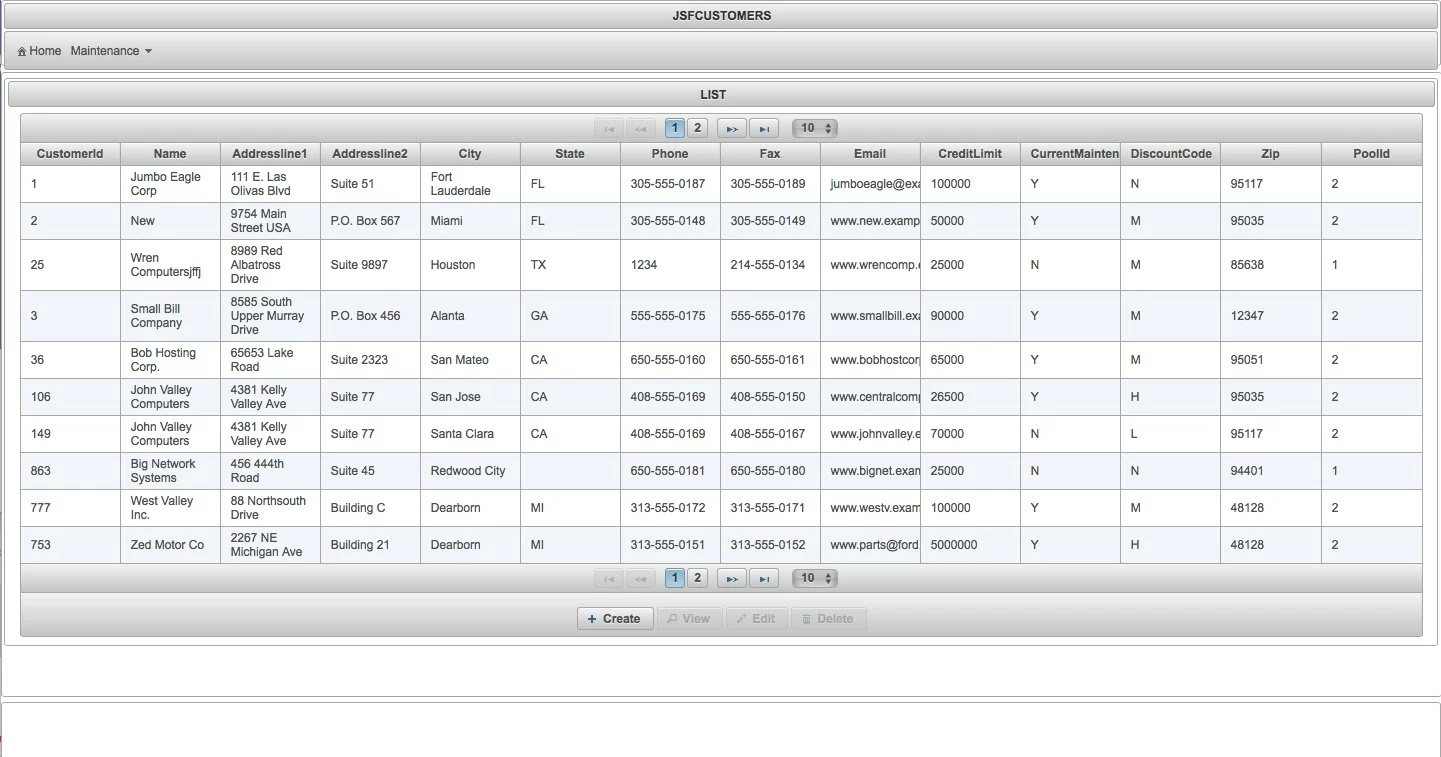The height and width of the screenshot is (757, 1441).
Task: Go to first page in bottom paginator
Action: (x=608, y=578)
